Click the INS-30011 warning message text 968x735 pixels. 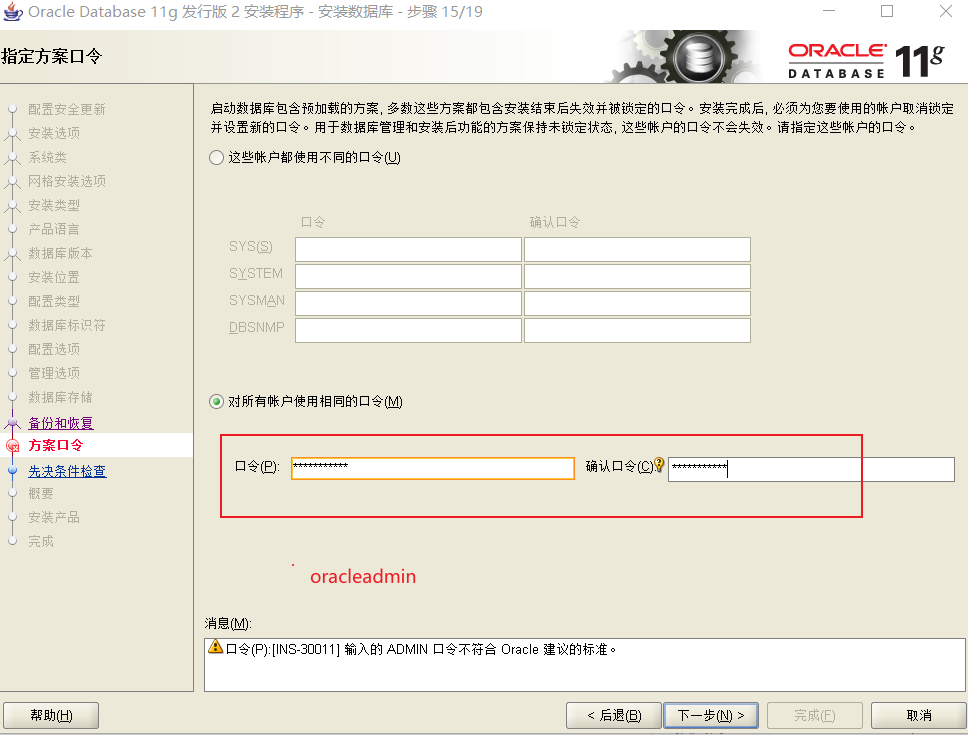point(422,650)
